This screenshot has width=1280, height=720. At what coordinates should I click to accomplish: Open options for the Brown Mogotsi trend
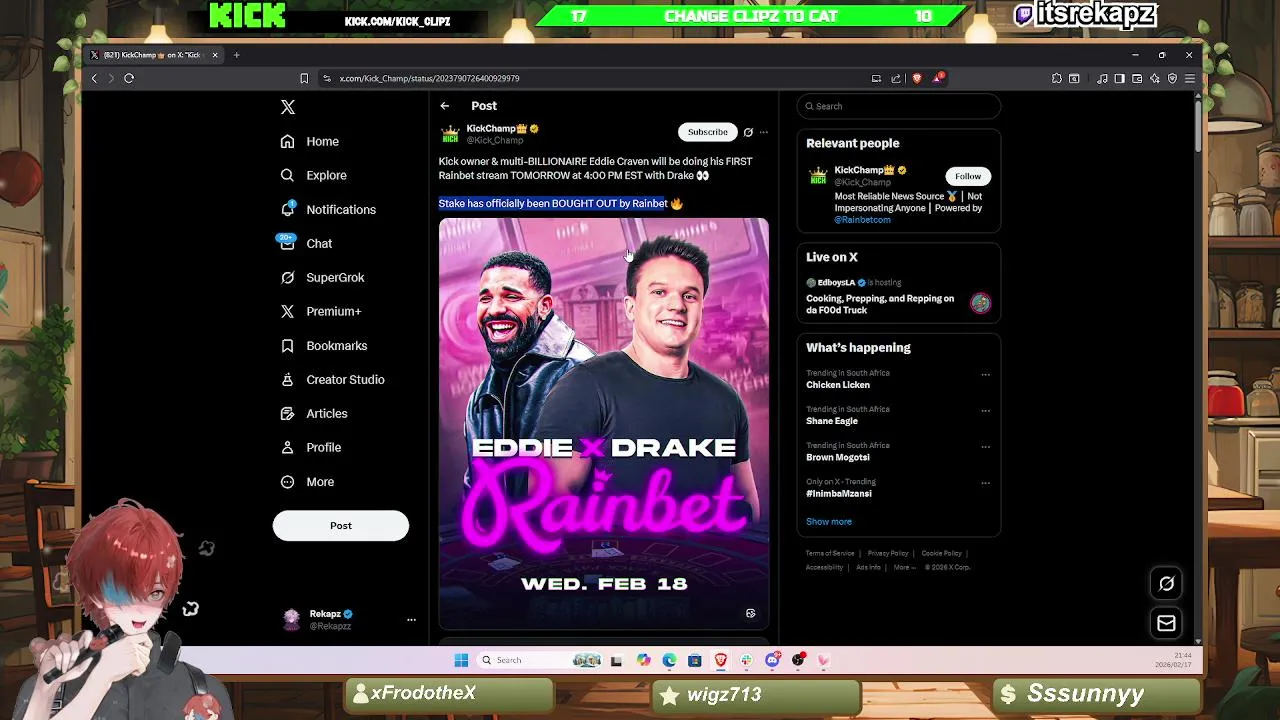[x=986, y=447]
